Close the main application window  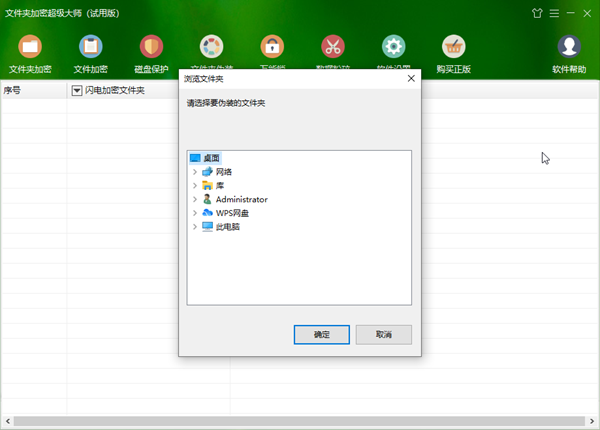click(x=587, y=13)
